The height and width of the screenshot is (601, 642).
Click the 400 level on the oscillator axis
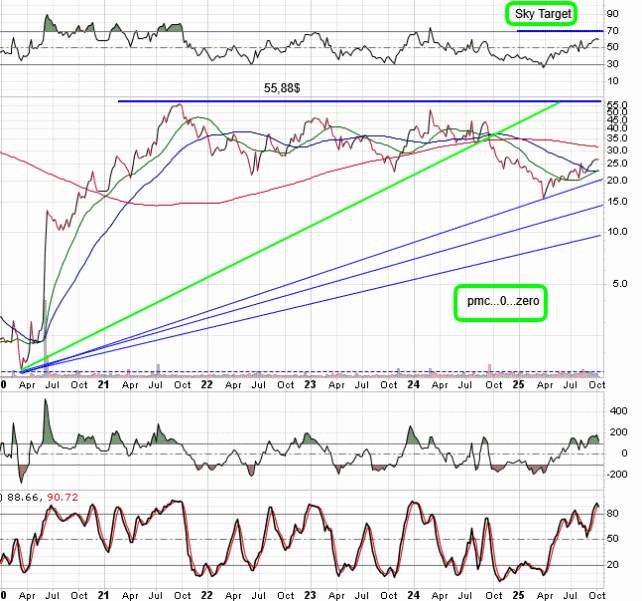(x=620, y=410)
